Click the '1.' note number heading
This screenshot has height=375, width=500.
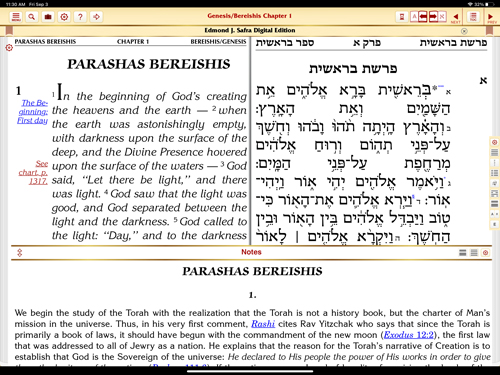pos(252,295)
